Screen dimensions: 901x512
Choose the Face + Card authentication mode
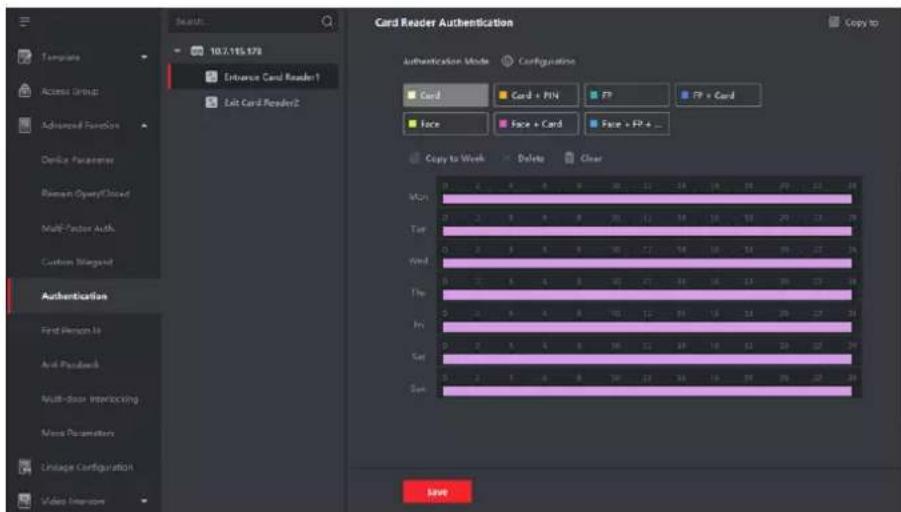coord(536,124)
